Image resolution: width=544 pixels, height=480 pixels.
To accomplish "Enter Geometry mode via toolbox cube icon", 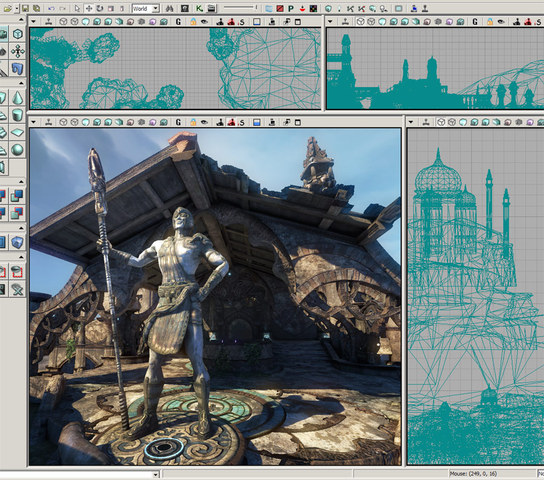I will pyautogui.click(x=17, y=34).
